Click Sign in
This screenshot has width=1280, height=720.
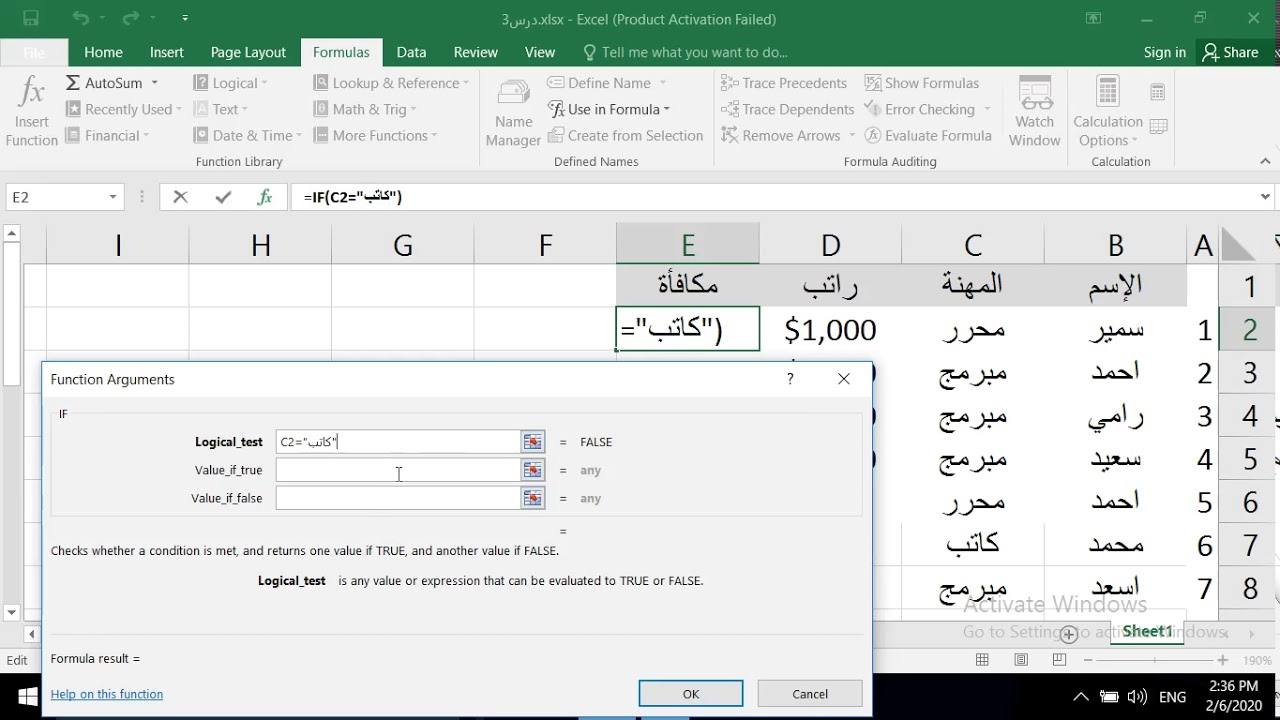1164,52
